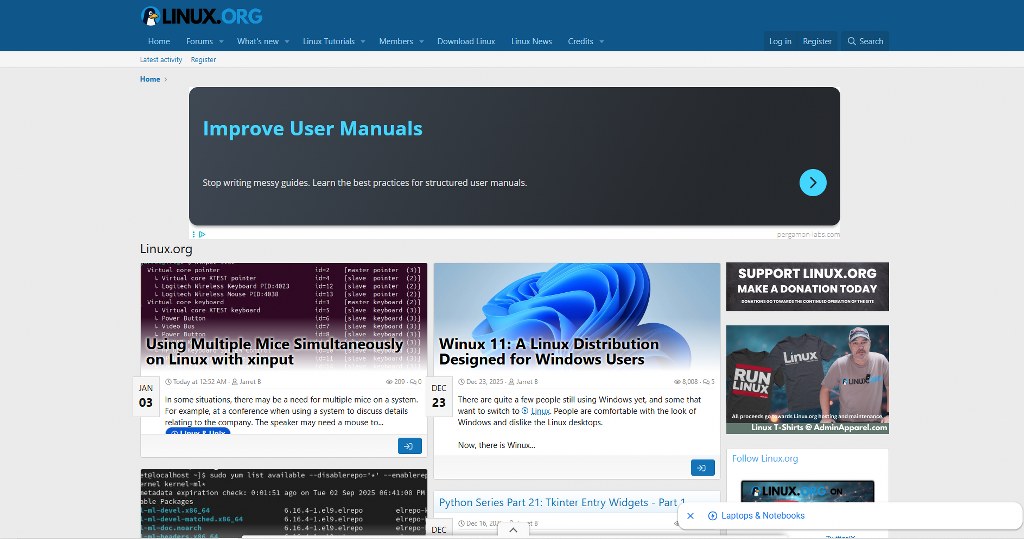Expand the What's new dropdown arrow
Image resolution: width=1024 pixels, height=539 pixels.
tap(287, 42)
